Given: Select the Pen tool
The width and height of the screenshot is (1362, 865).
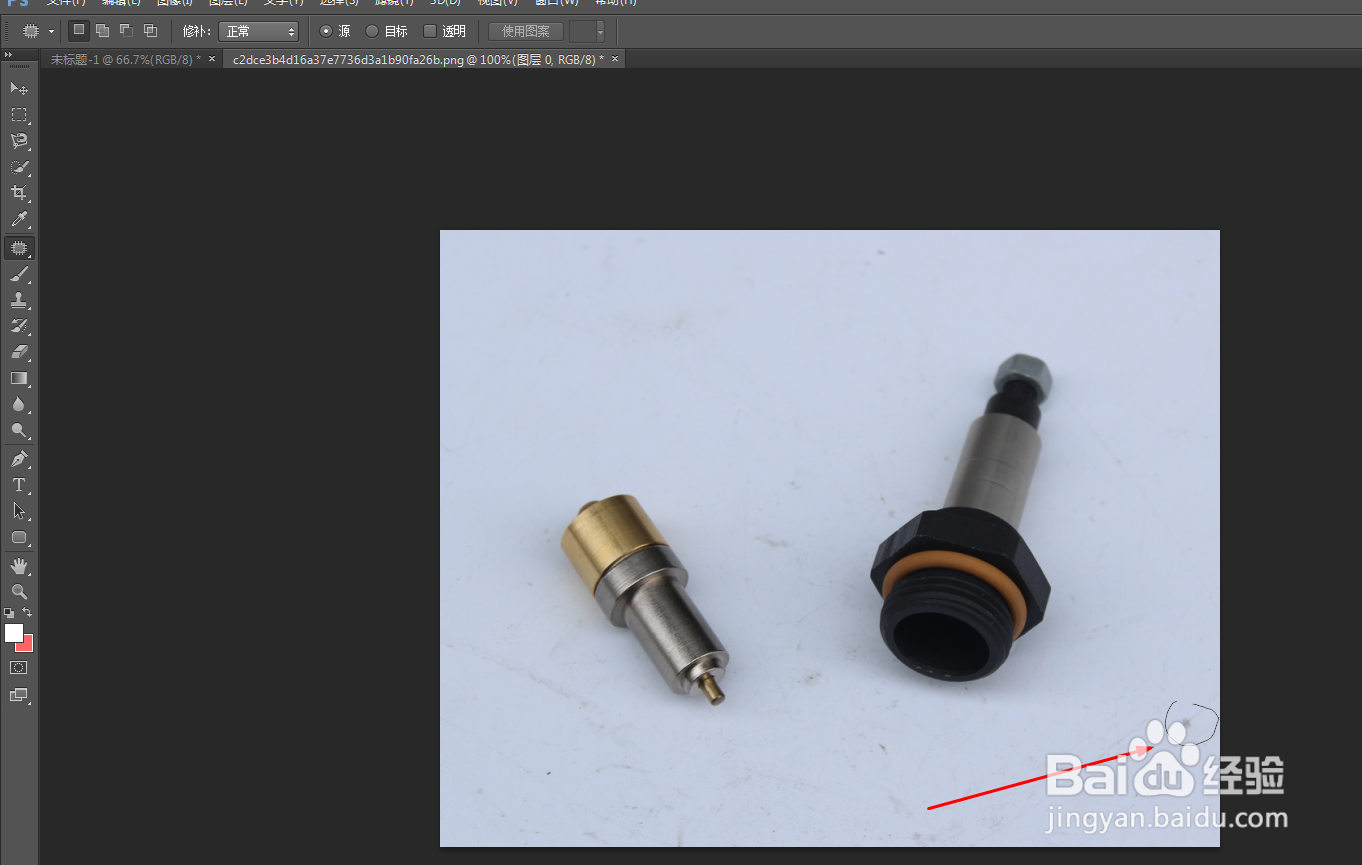Looking at the screenshot, I should pyautogui.click(x=19, y=459).
